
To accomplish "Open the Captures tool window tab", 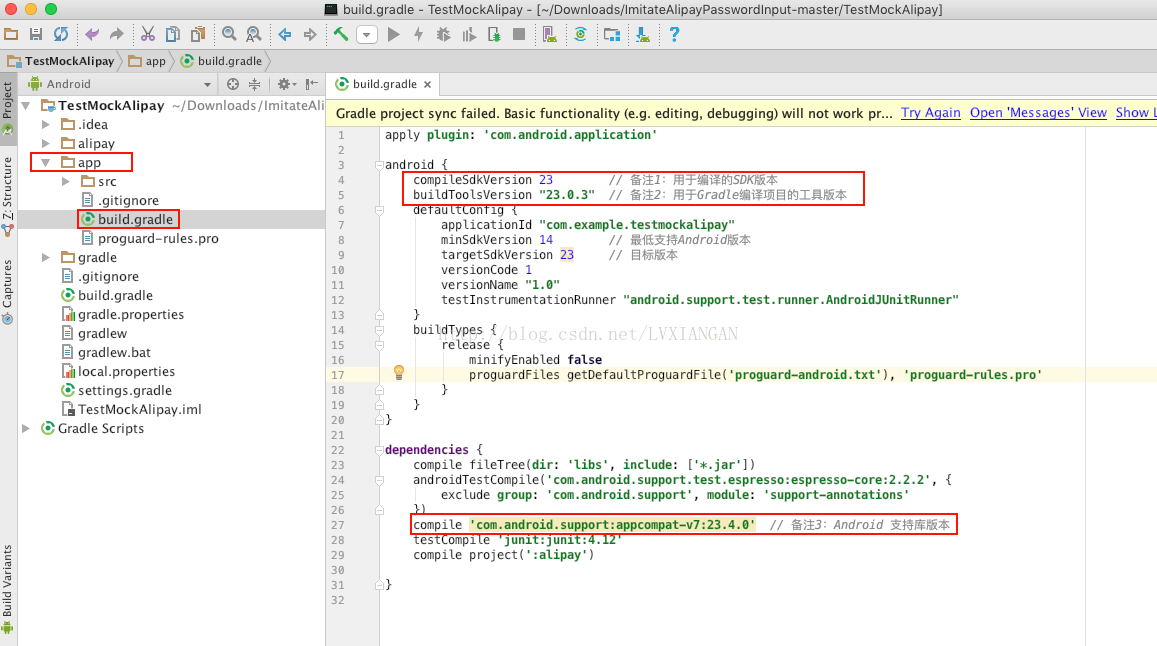I will (x=7, y=291).
